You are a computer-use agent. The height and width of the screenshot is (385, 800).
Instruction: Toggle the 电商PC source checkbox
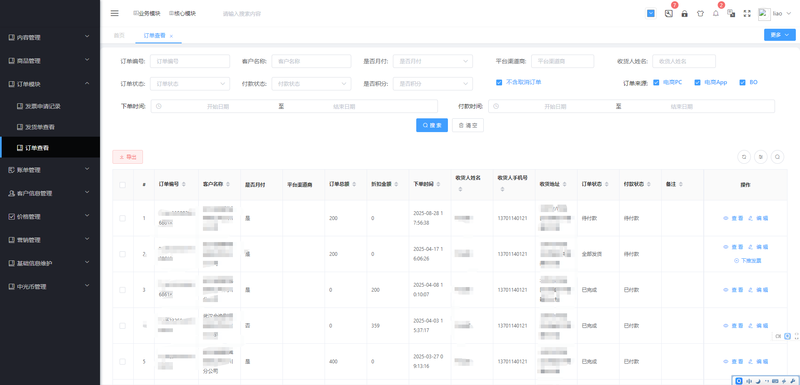(656, 82)
